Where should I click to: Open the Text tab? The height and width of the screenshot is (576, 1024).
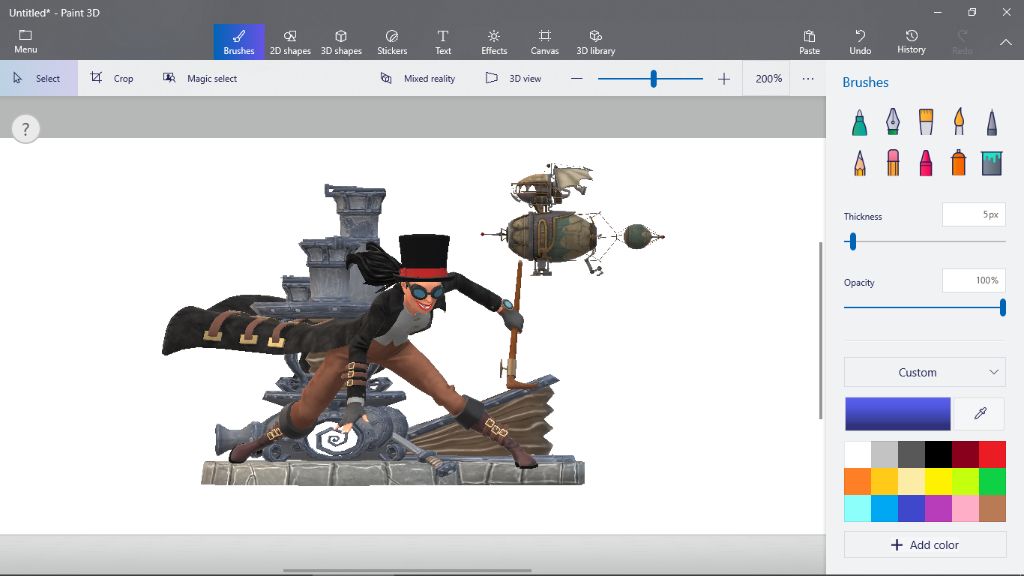point(443,42)
